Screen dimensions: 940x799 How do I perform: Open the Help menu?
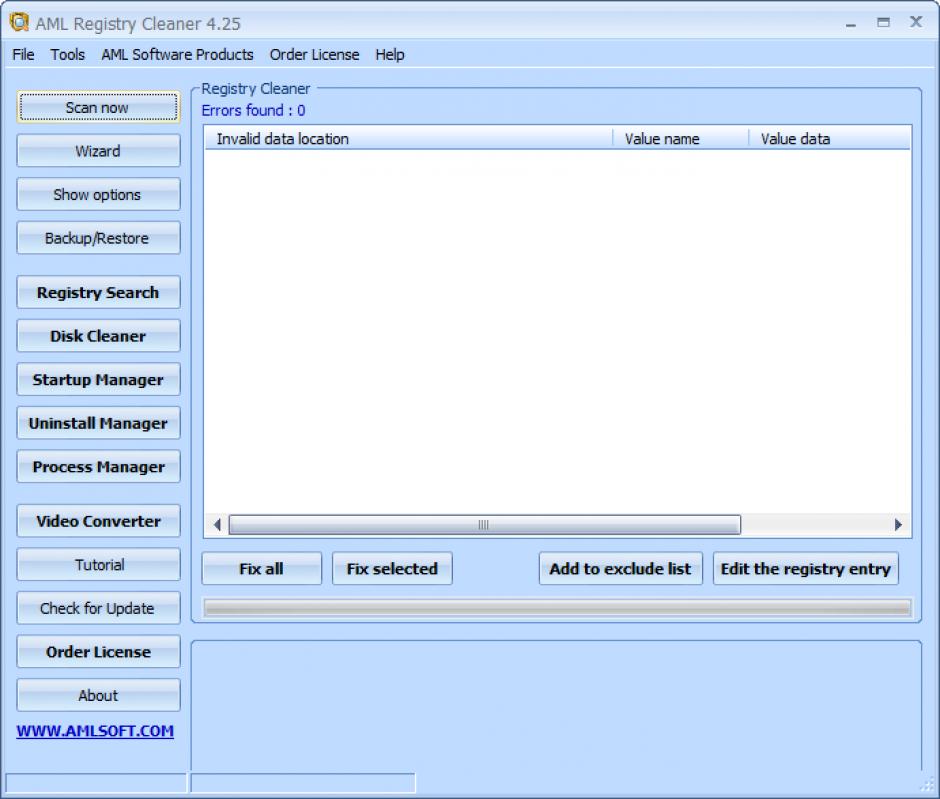pos(390,55)
